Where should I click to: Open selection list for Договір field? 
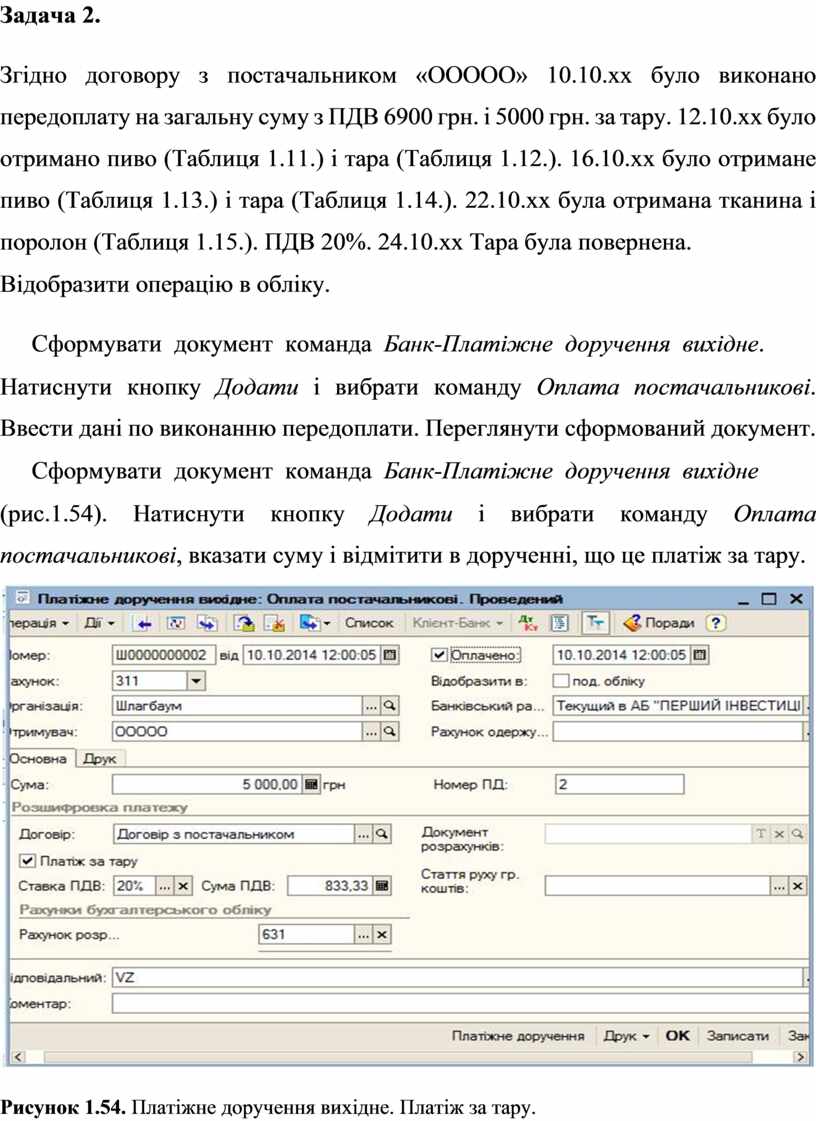[x=364, y=834]
